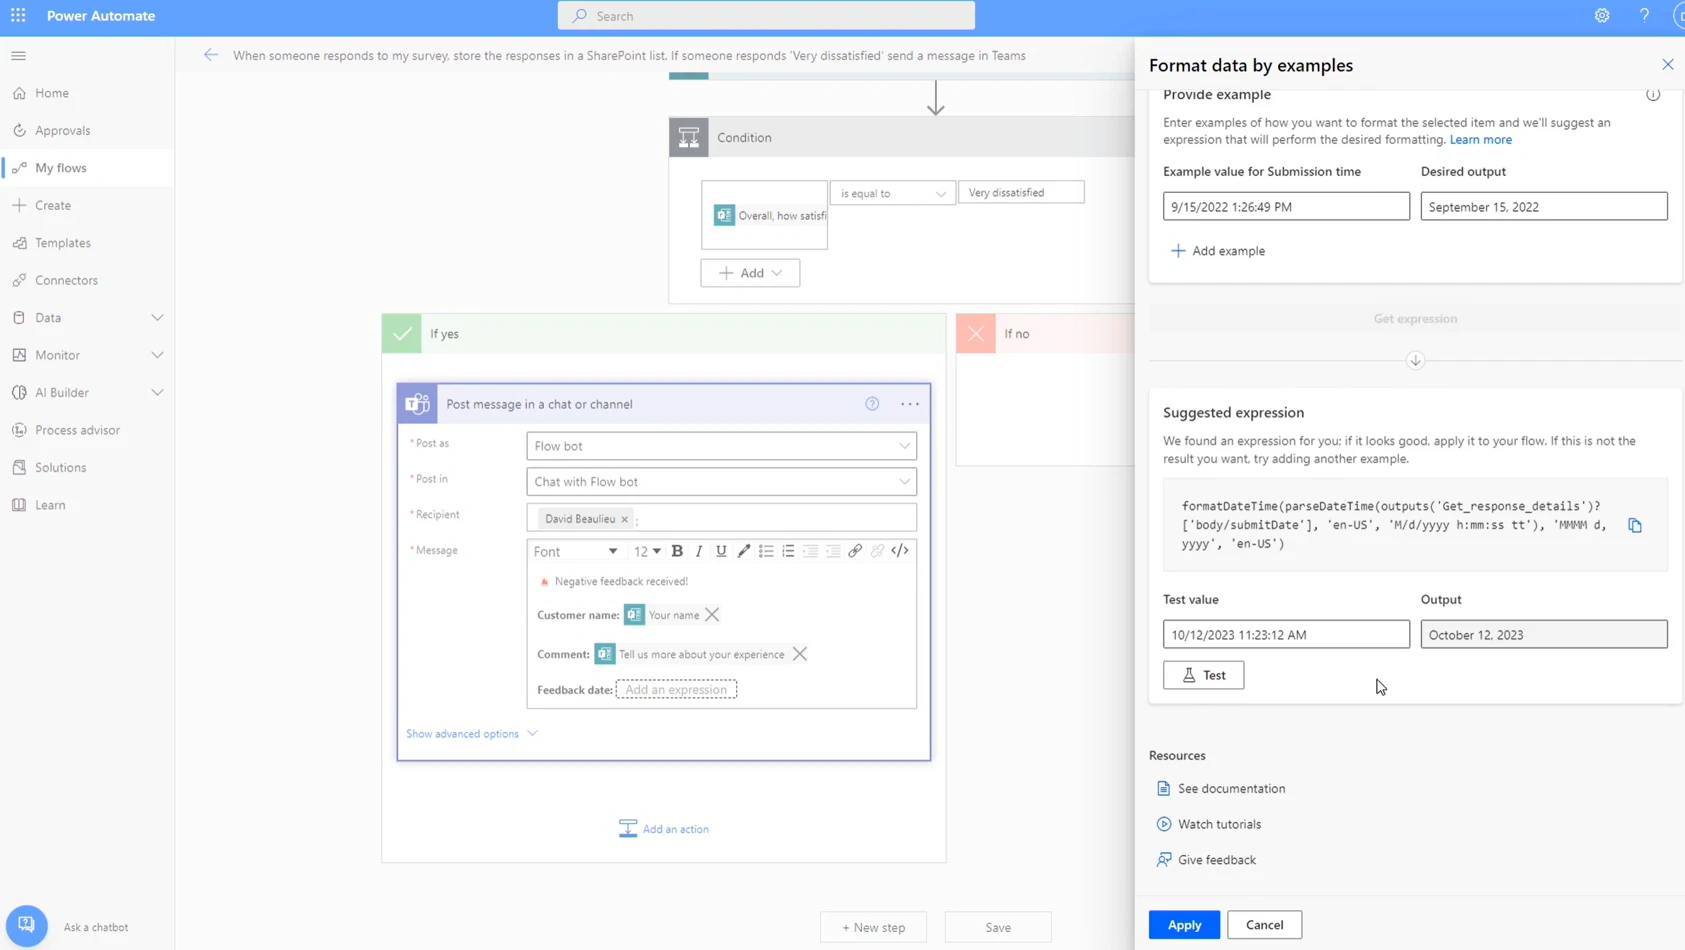Apply bold formatting to the message

coord(677,551)
